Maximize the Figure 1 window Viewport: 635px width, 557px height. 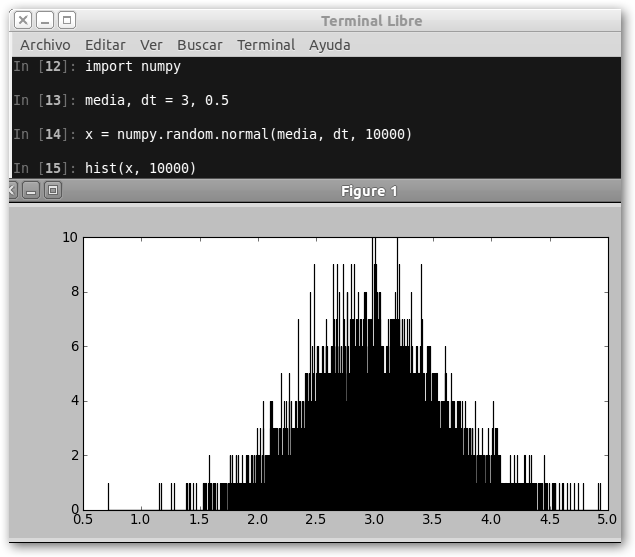click(53, 190)
